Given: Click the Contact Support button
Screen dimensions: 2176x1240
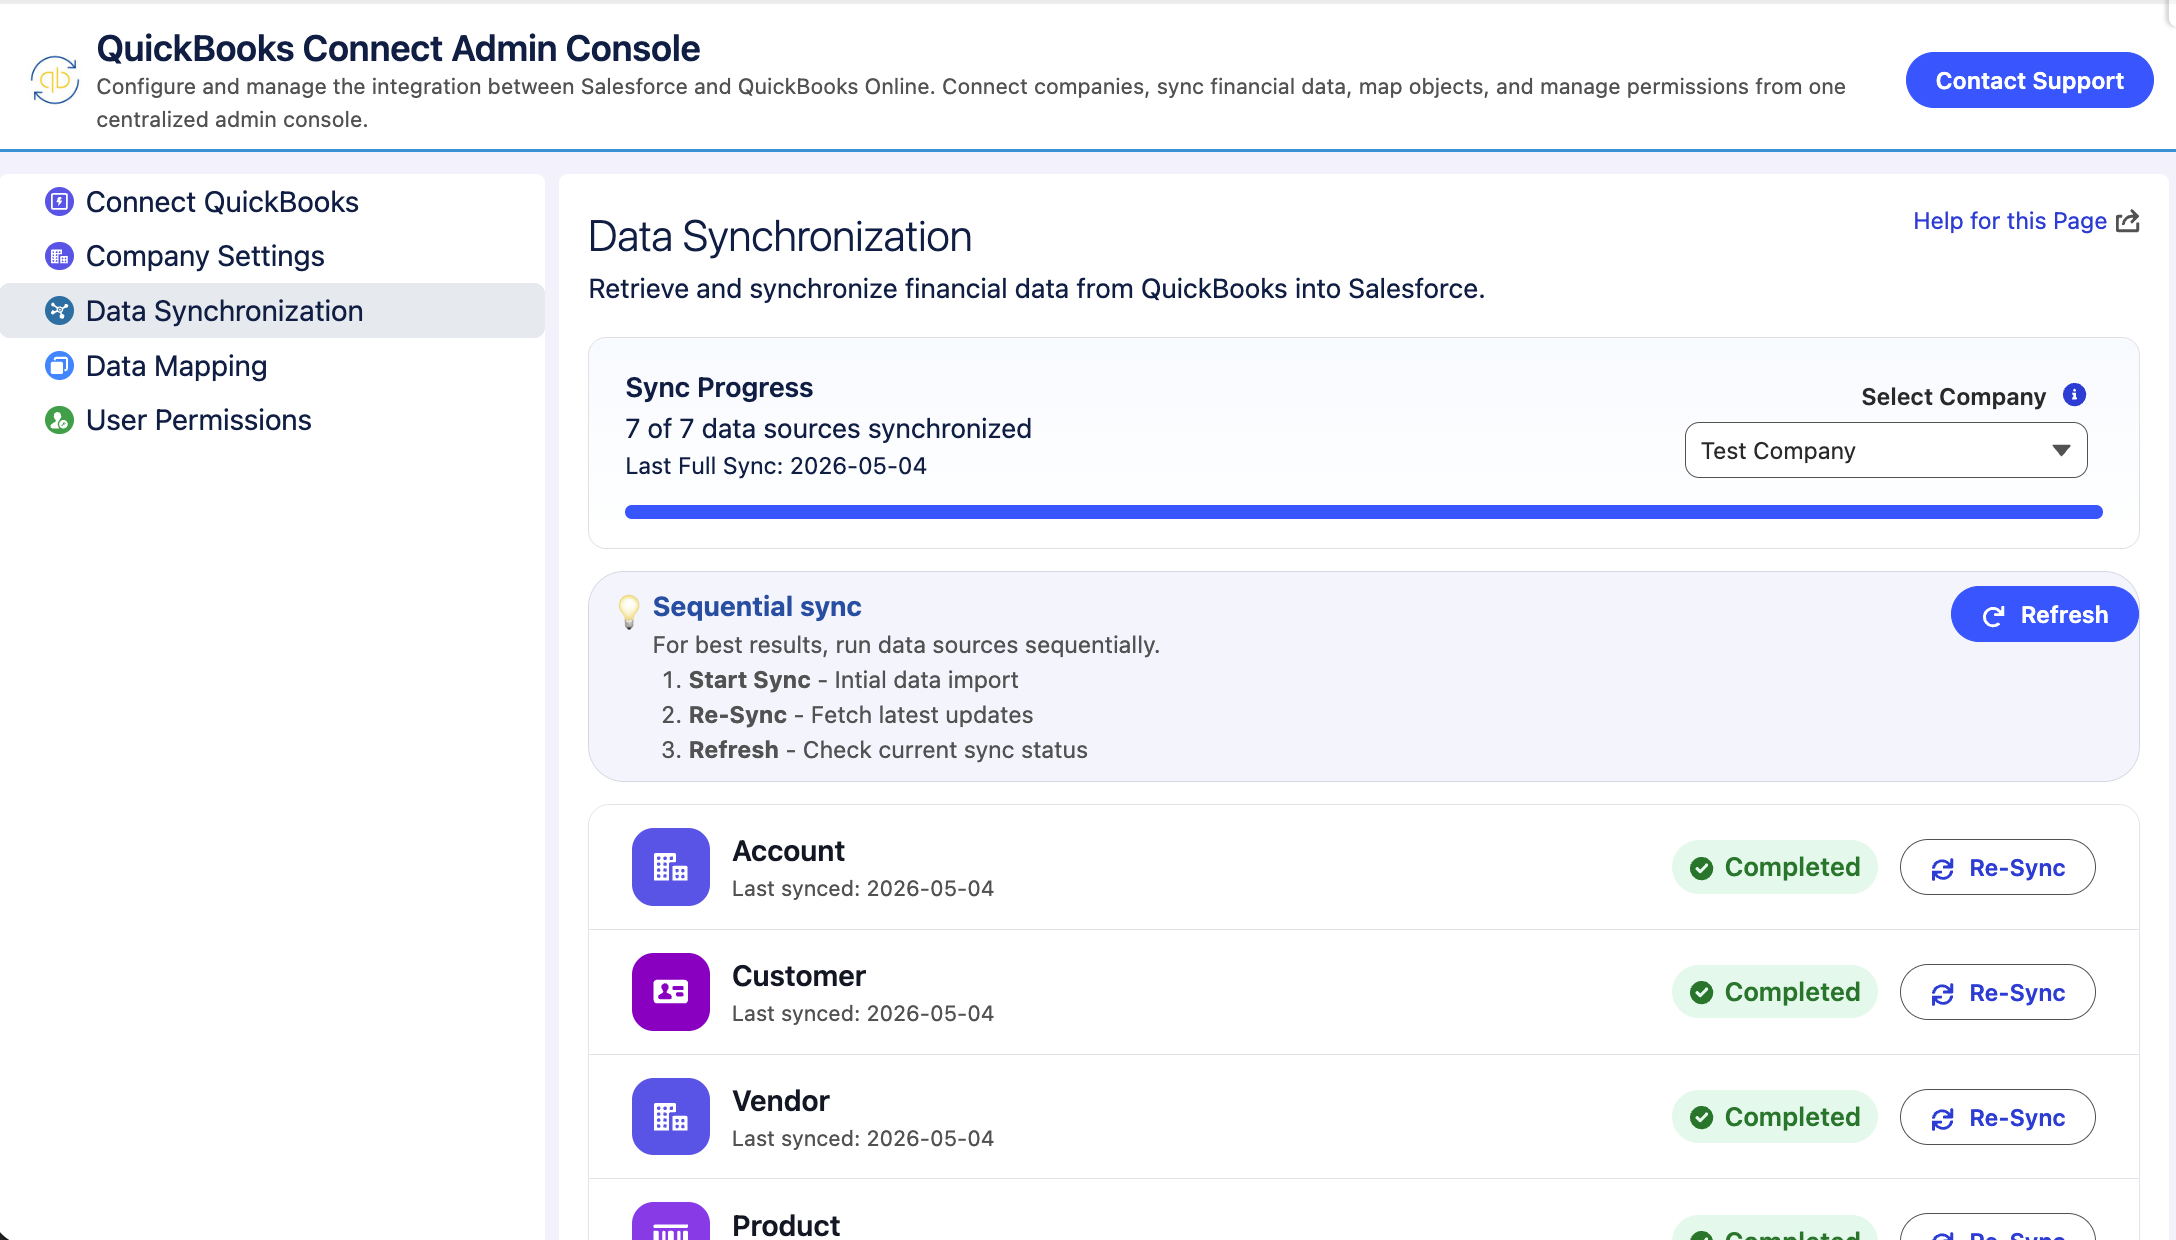Looking at the screenshot, I should [x=2029, y=80].
